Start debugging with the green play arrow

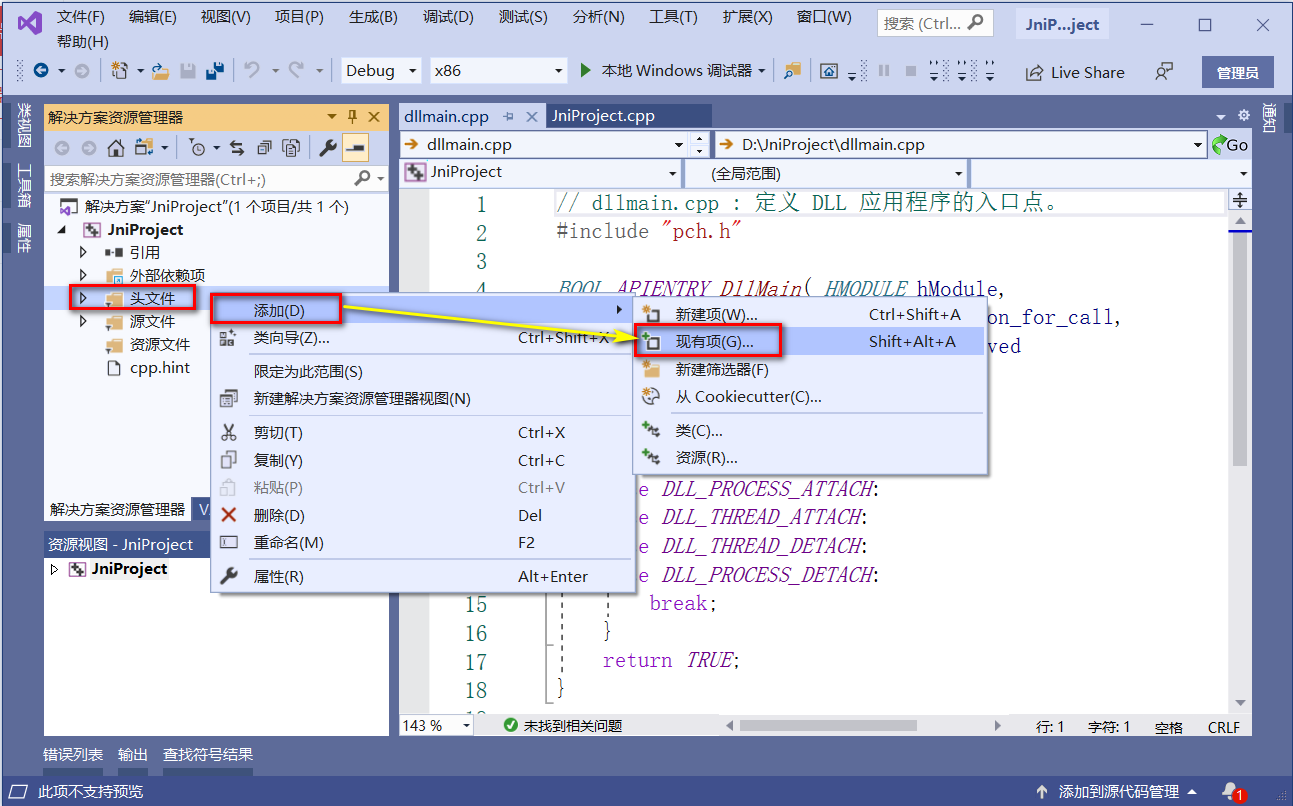pos(586,71)
